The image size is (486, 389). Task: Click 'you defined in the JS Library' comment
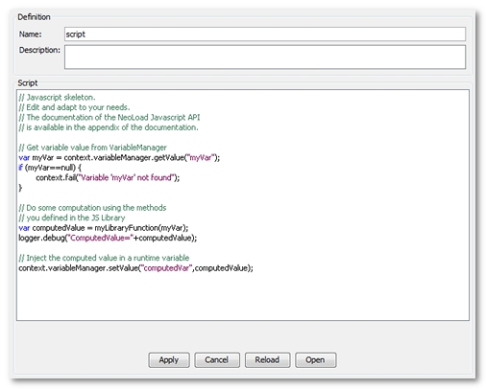(72, 218)
